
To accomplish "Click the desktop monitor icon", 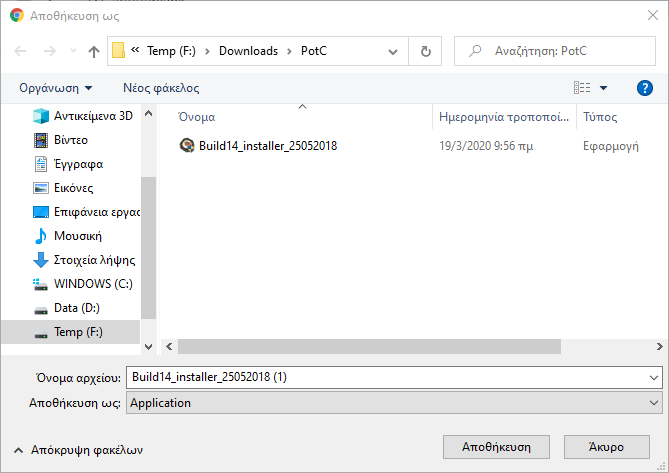I will point(41,212).
